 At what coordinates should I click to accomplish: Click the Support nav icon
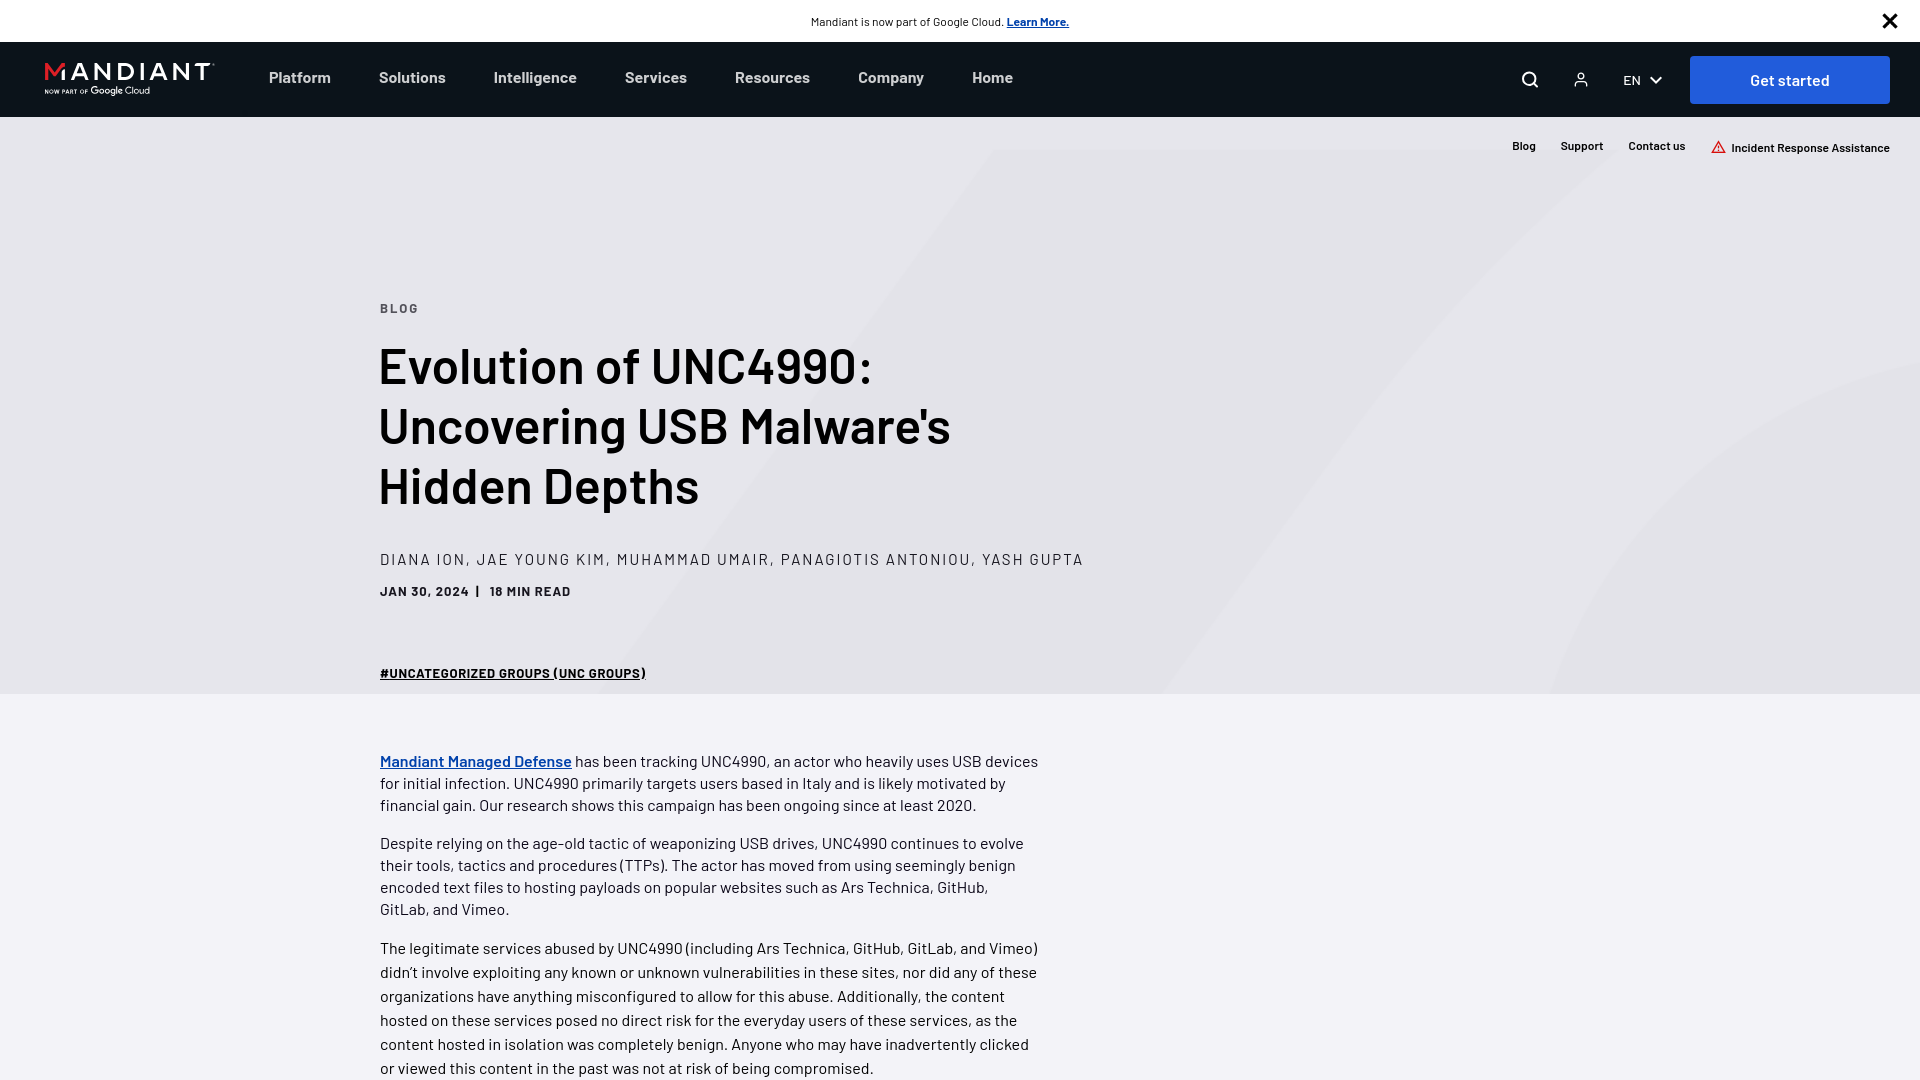click(1582, 146)
